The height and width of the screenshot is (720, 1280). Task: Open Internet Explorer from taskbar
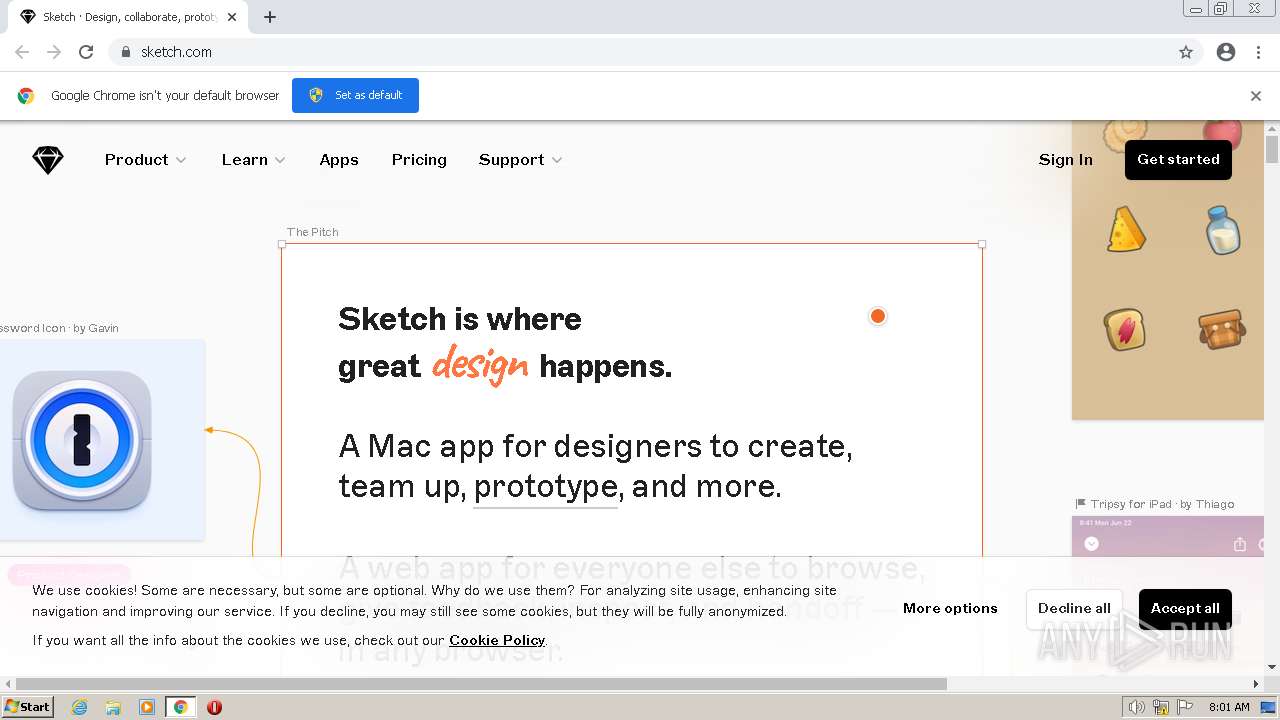(79, 707)
